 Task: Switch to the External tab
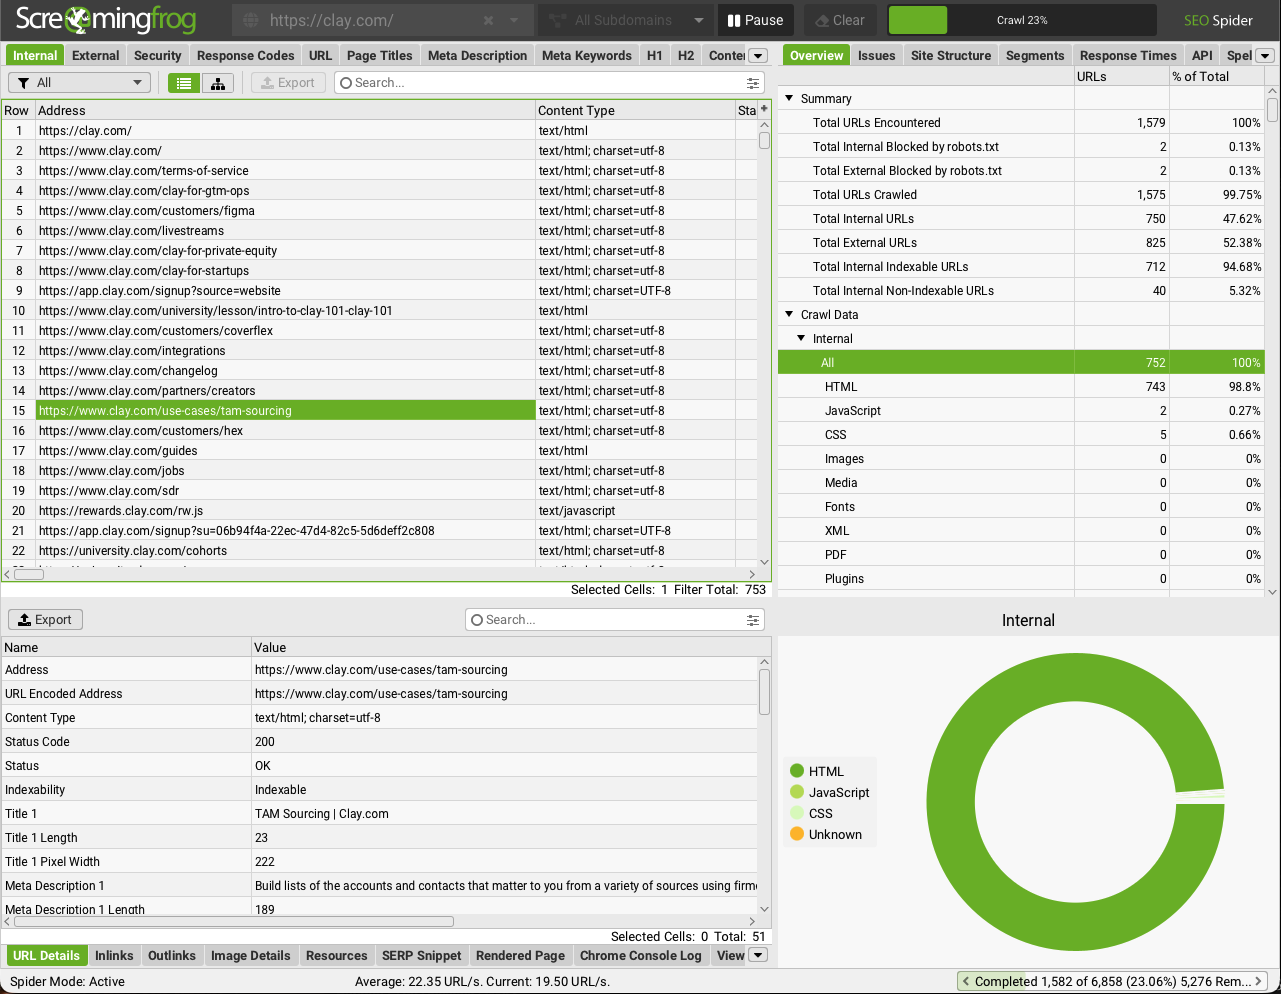[x=96, y=56]
